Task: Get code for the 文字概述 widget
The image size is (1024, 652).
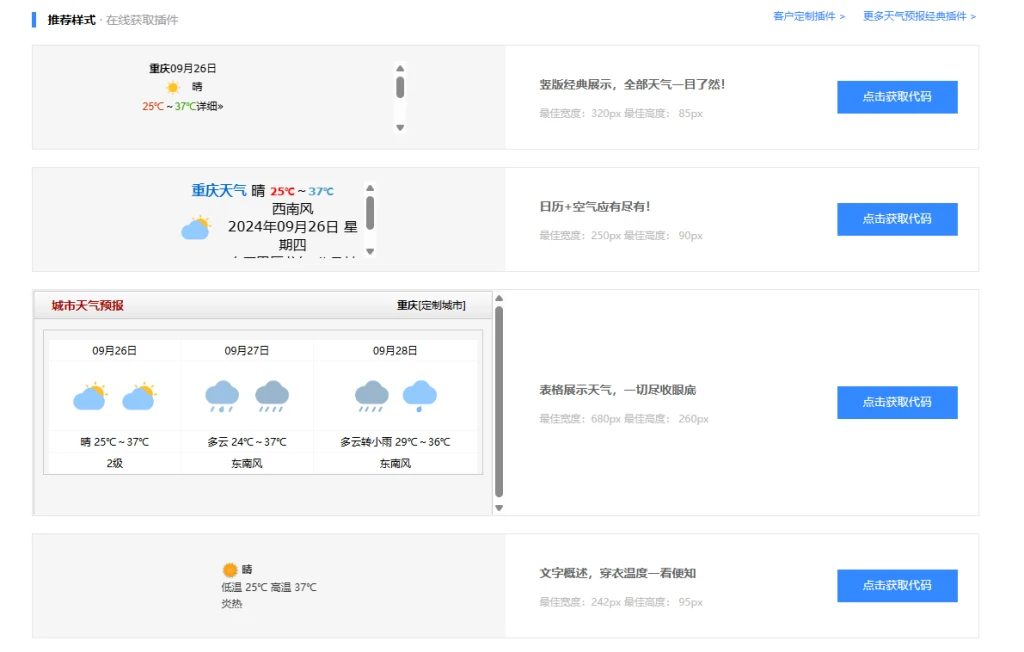Action: (897, 585)
